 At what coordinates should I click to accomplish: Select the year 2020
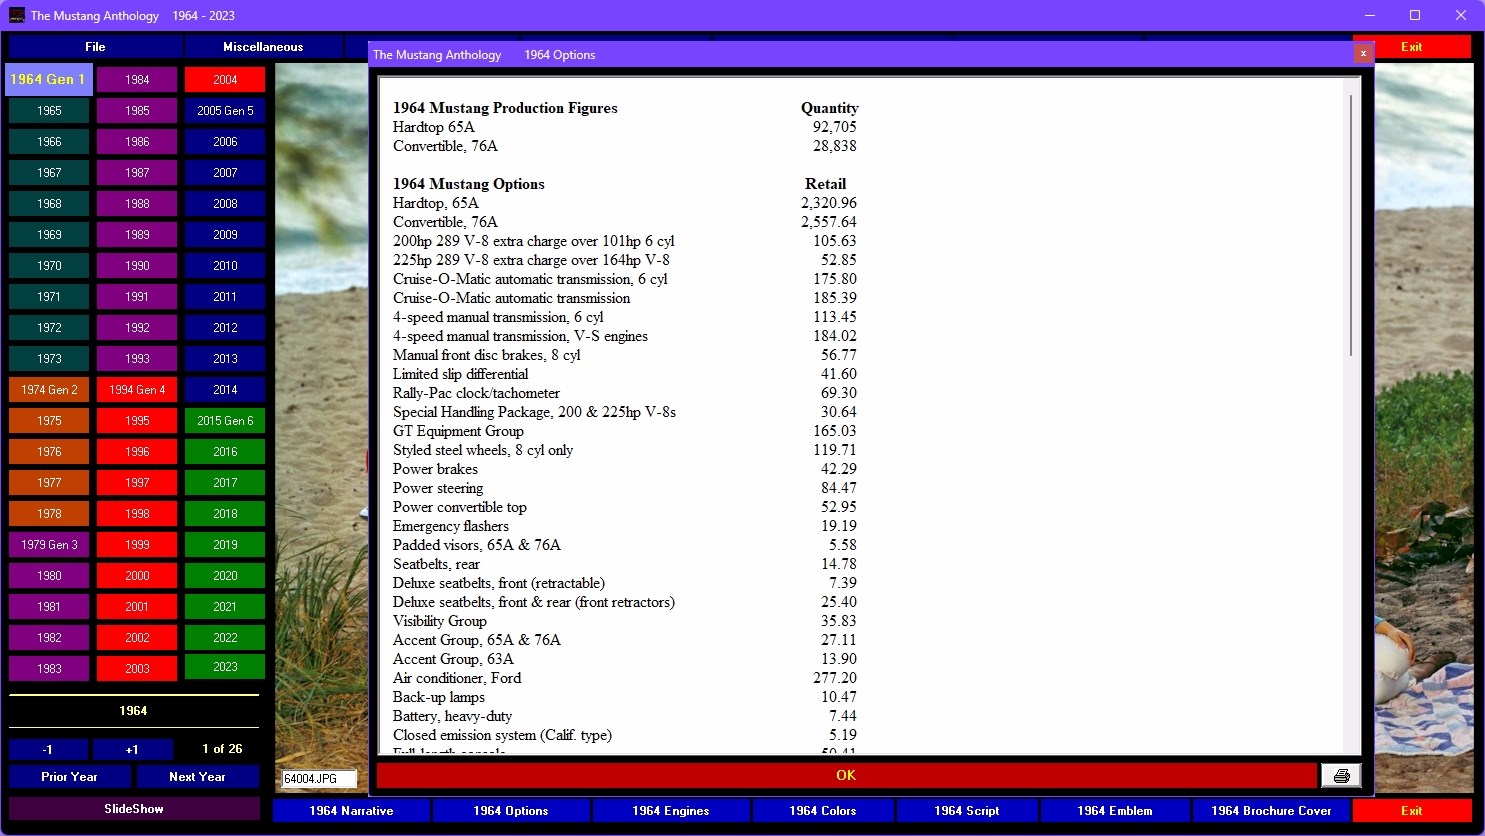(225, 576)
